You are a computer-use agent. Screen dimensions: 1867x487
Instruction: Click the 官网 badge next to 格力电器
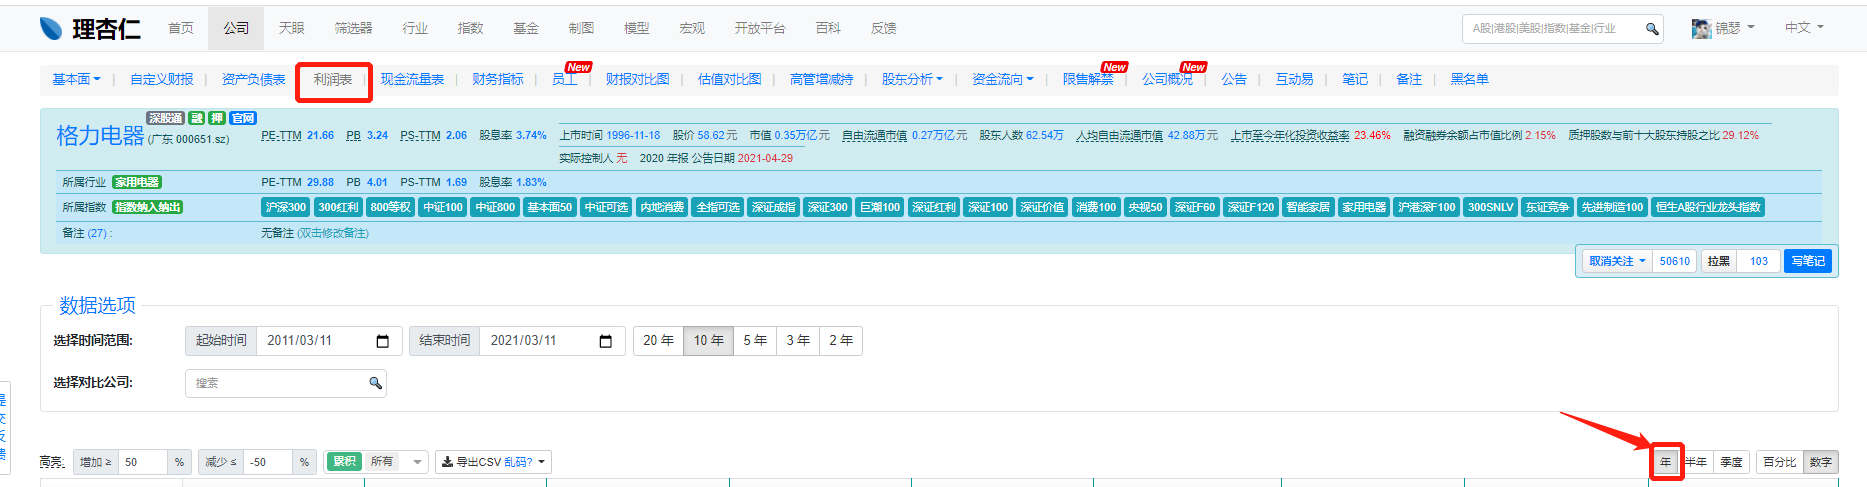tap(243, 118)
